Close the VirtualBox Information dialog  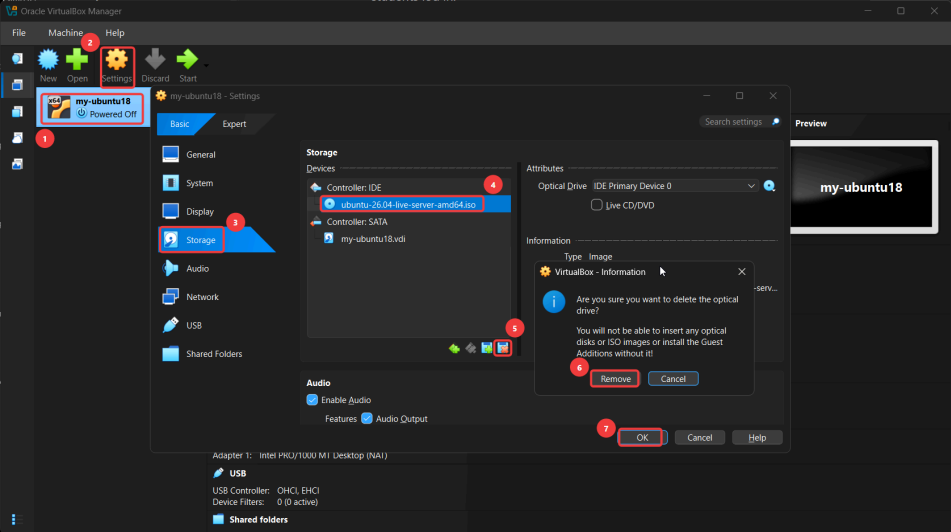pyautogui.click(x=742, y=272)
